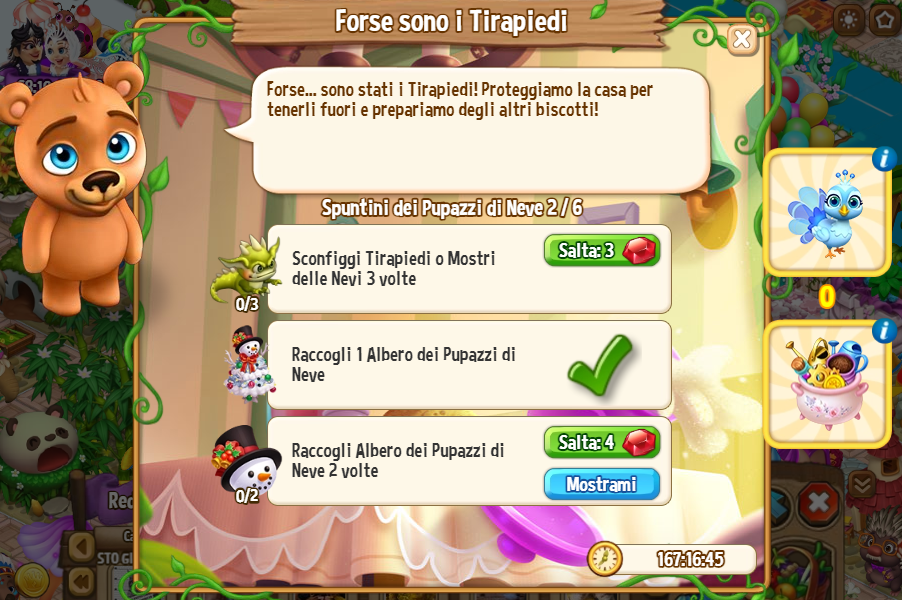Click the snowman head with top hat icon
The image size is (902, 600).
pyautogui.click(x=247, y=462)
